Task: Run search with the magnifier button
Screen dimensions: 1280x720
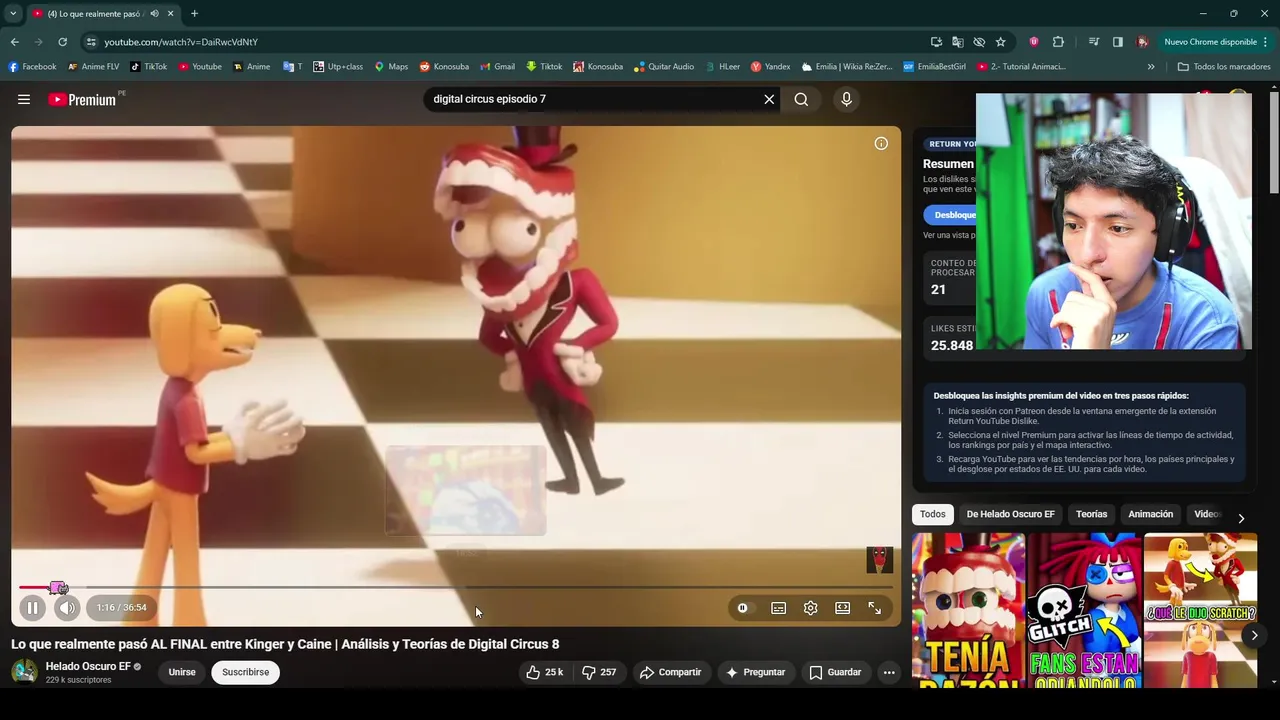Action: coord(801,99)
